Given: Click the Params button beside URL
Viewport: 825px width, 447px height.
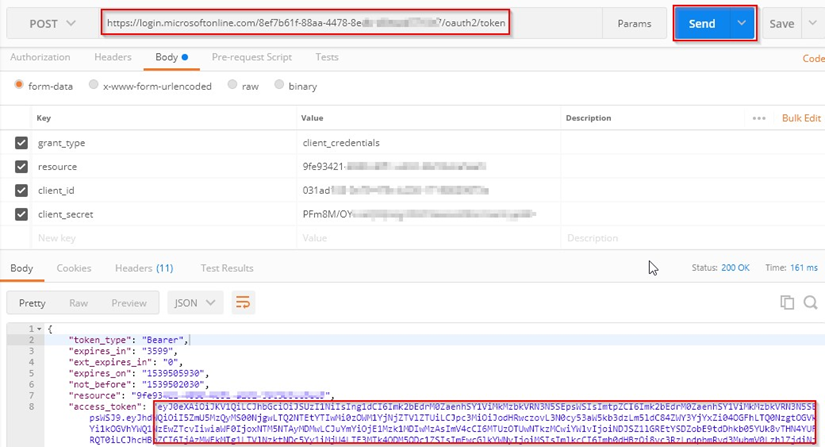Looking at the screenshot, I should [x=634, y=23].
